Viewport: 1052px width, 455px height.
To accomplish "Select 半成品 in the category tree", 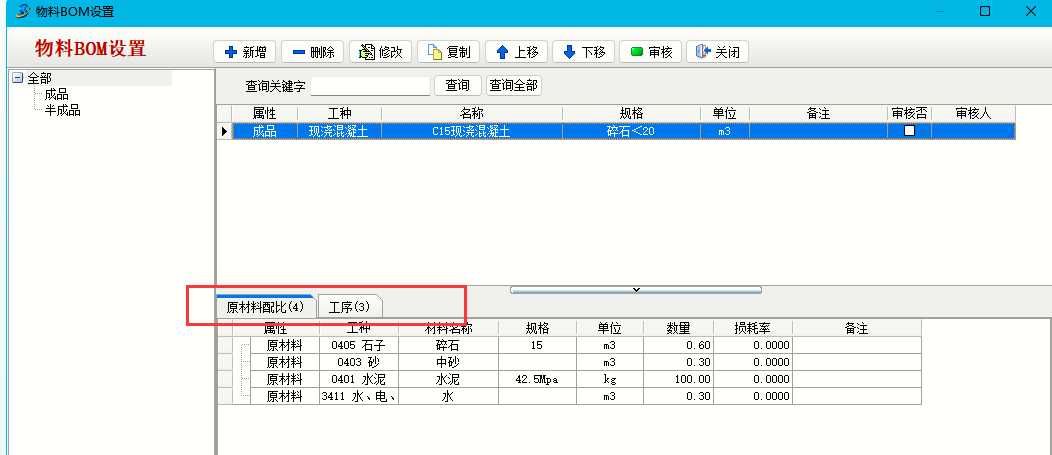I will pos(62,110).
